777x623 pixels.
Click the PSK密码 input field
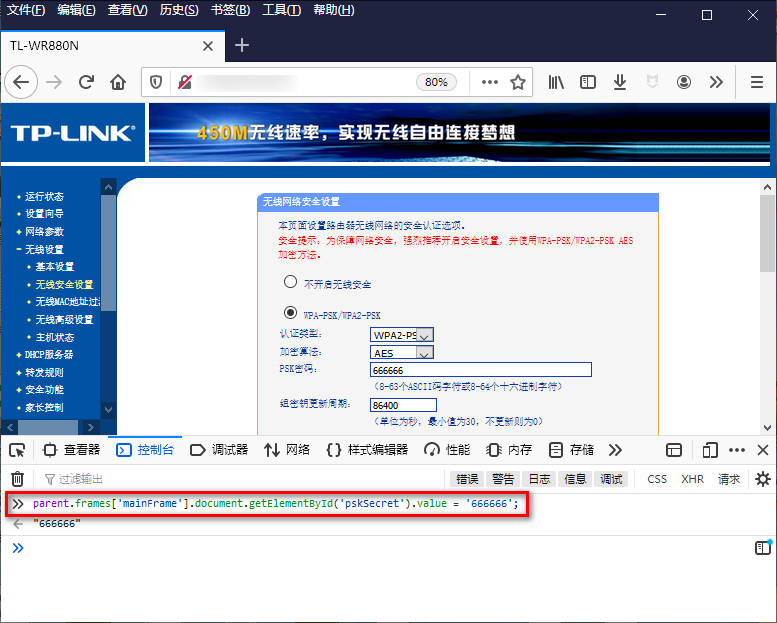coord(481,370)
